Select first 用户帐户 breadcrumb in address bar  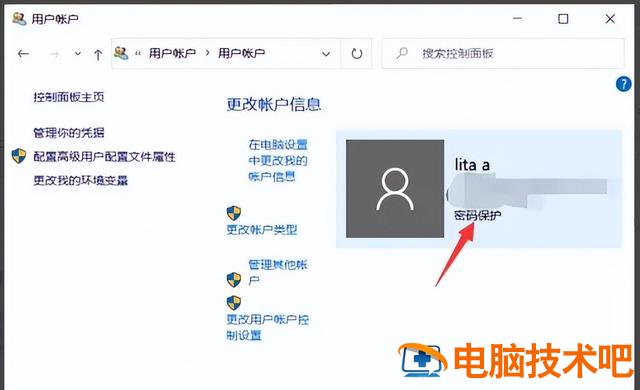tap(172, 53)
